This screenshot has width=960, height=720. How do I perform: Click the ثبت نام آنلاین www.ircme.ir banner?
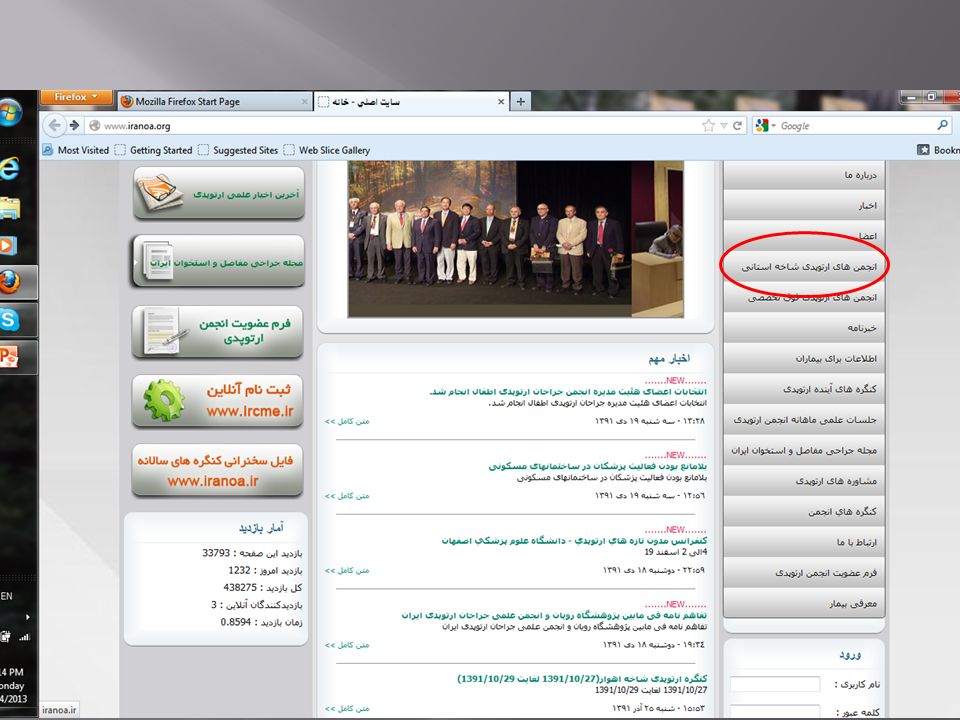[x=218, y=401]
